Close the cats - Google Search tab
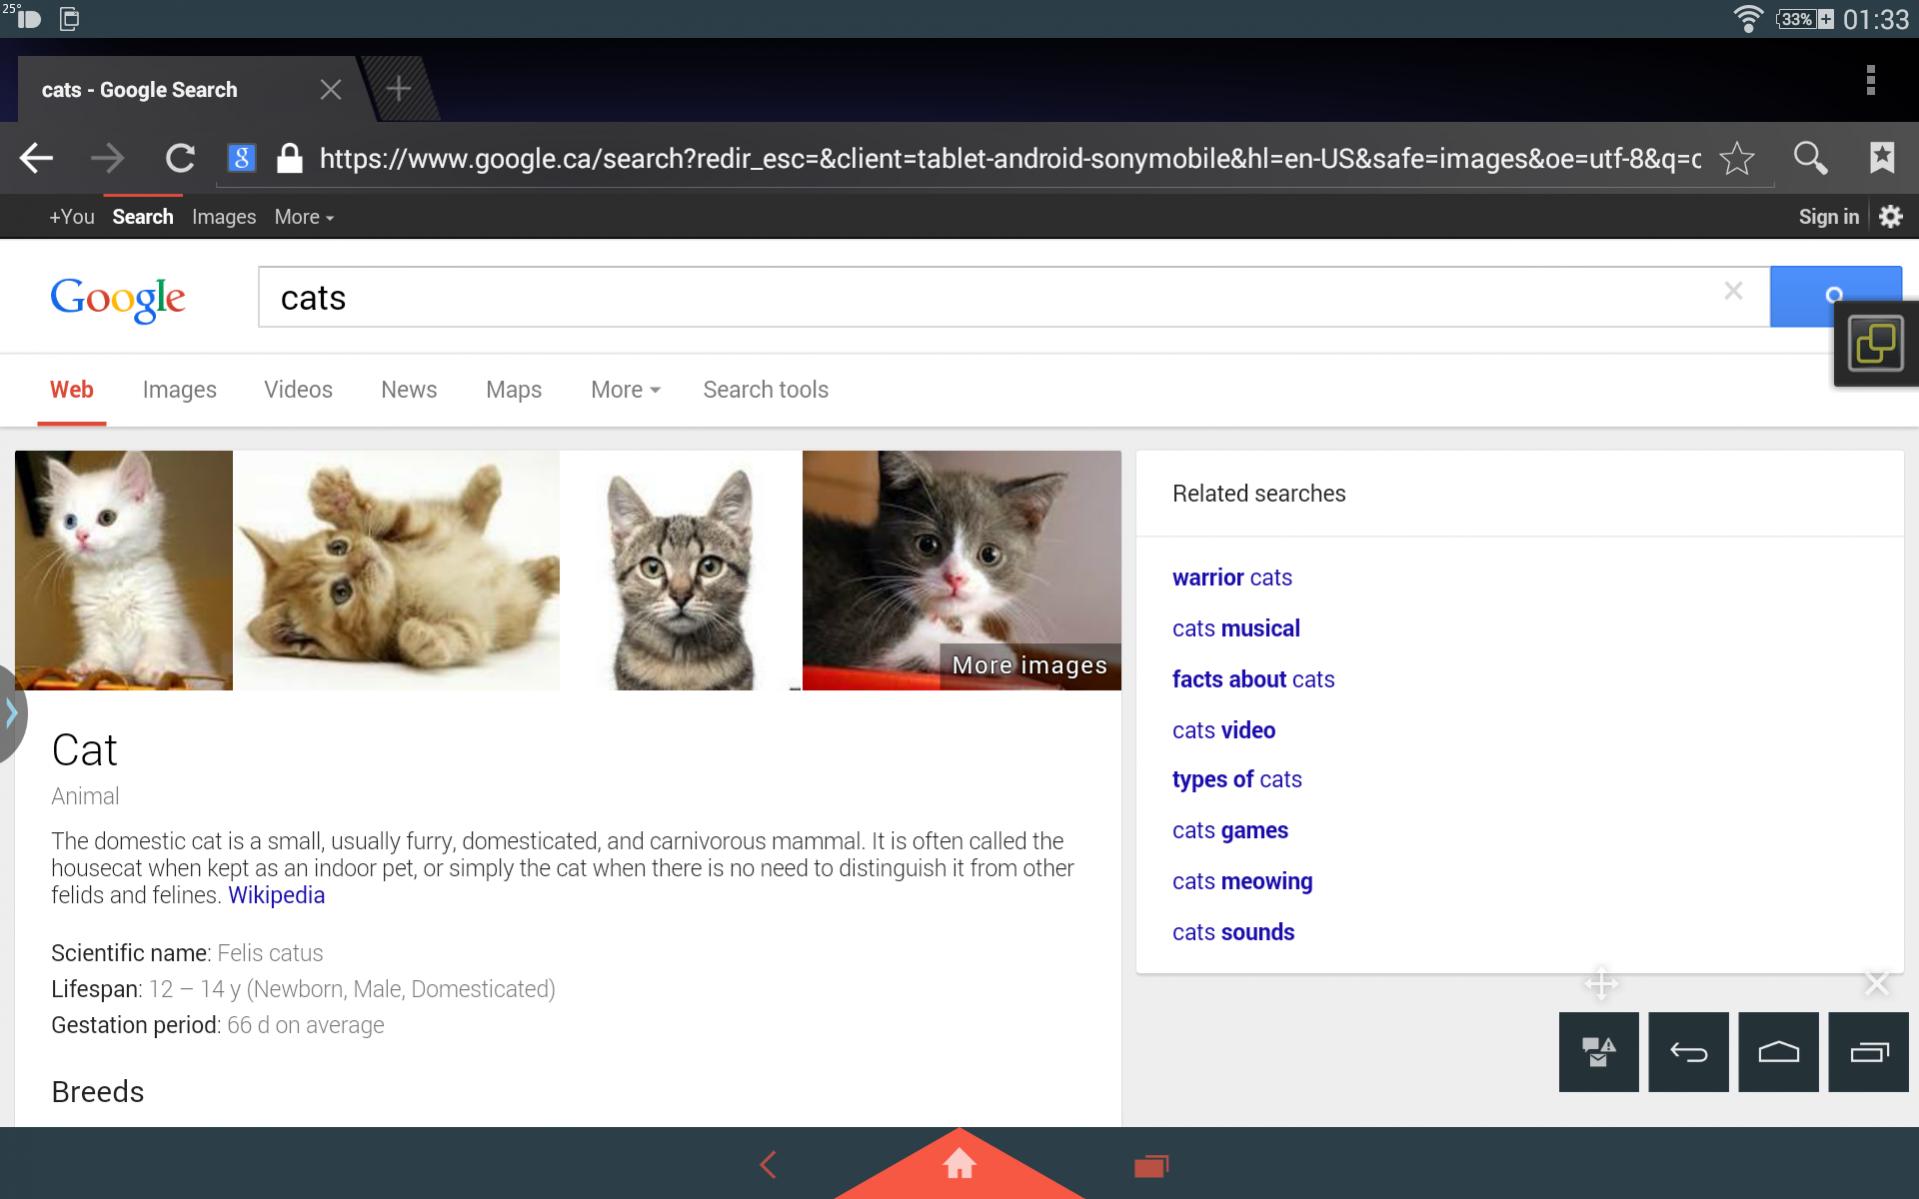 point(331,90)
